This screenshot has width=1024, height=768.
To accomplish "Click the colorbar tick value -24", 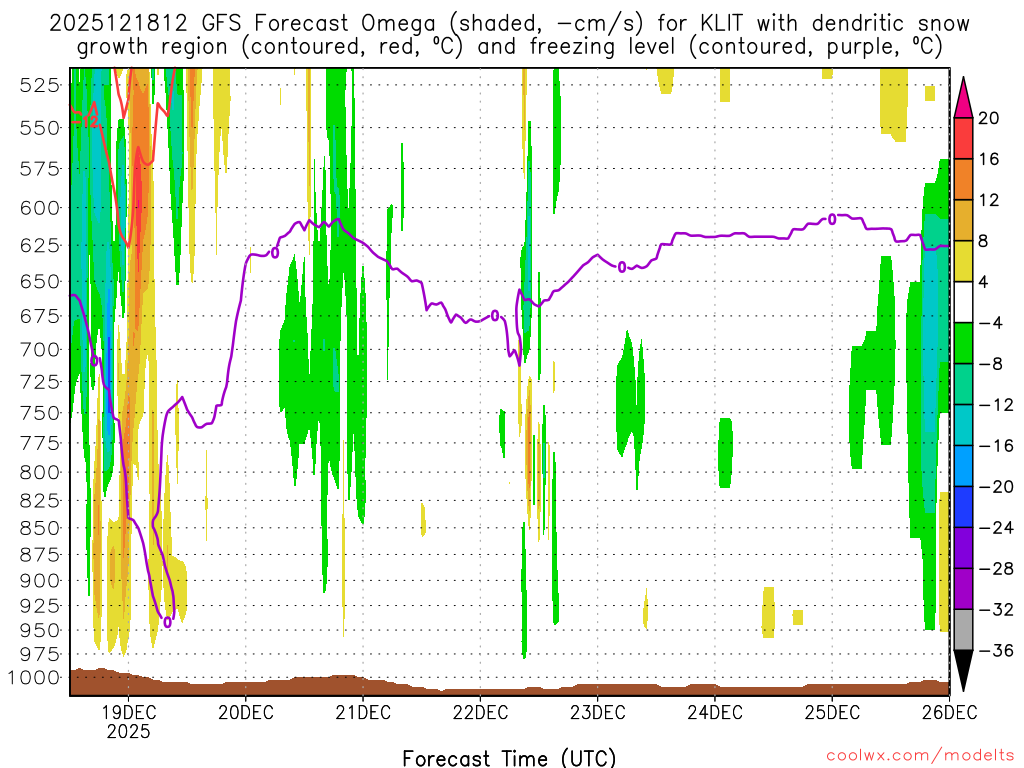I will coord(996,528).
